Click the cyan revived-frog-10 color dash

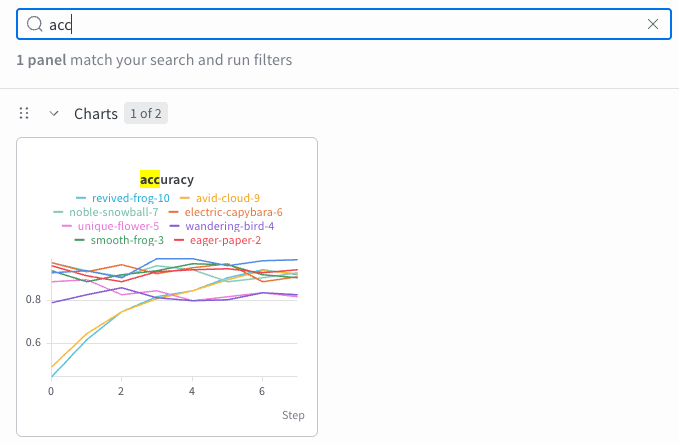tap(81, 198)
